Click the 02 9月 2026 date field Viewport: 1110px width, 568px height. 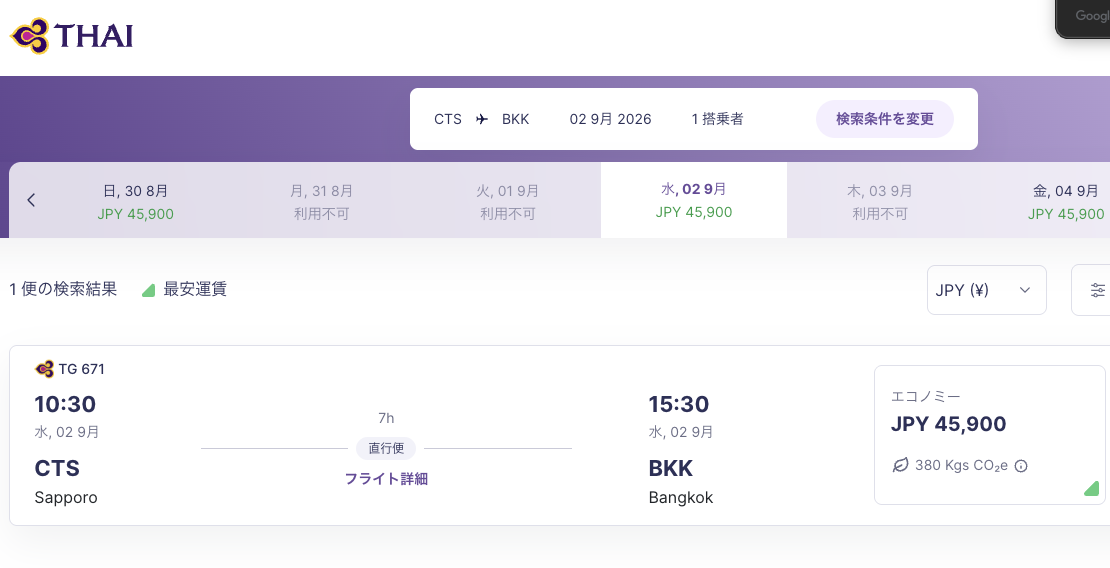pyautogui.click(x=610, y=119)
